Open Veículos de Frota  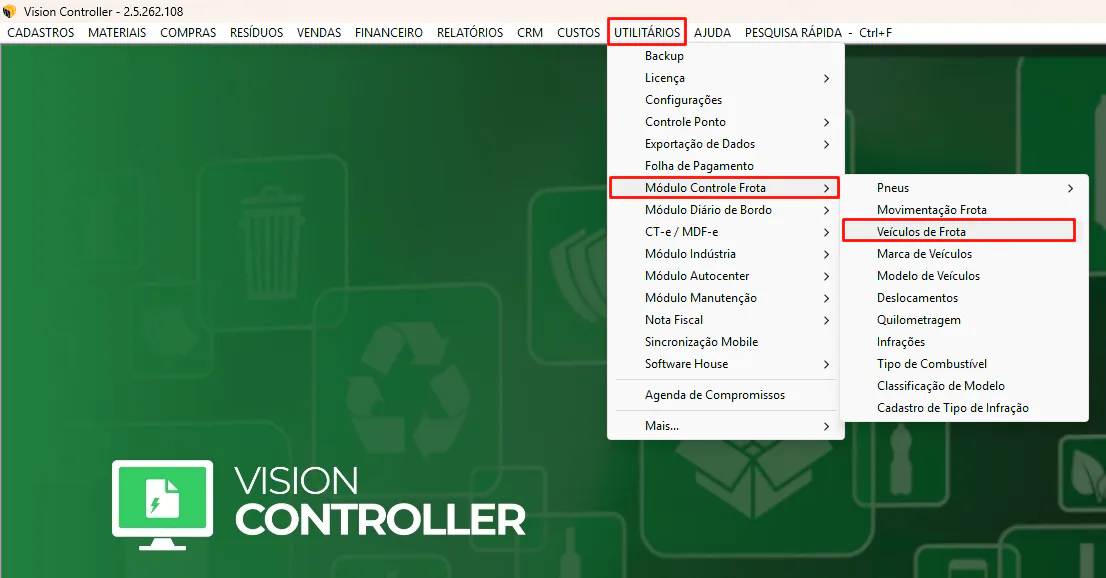pyautogui.click(x=959, y=231)
